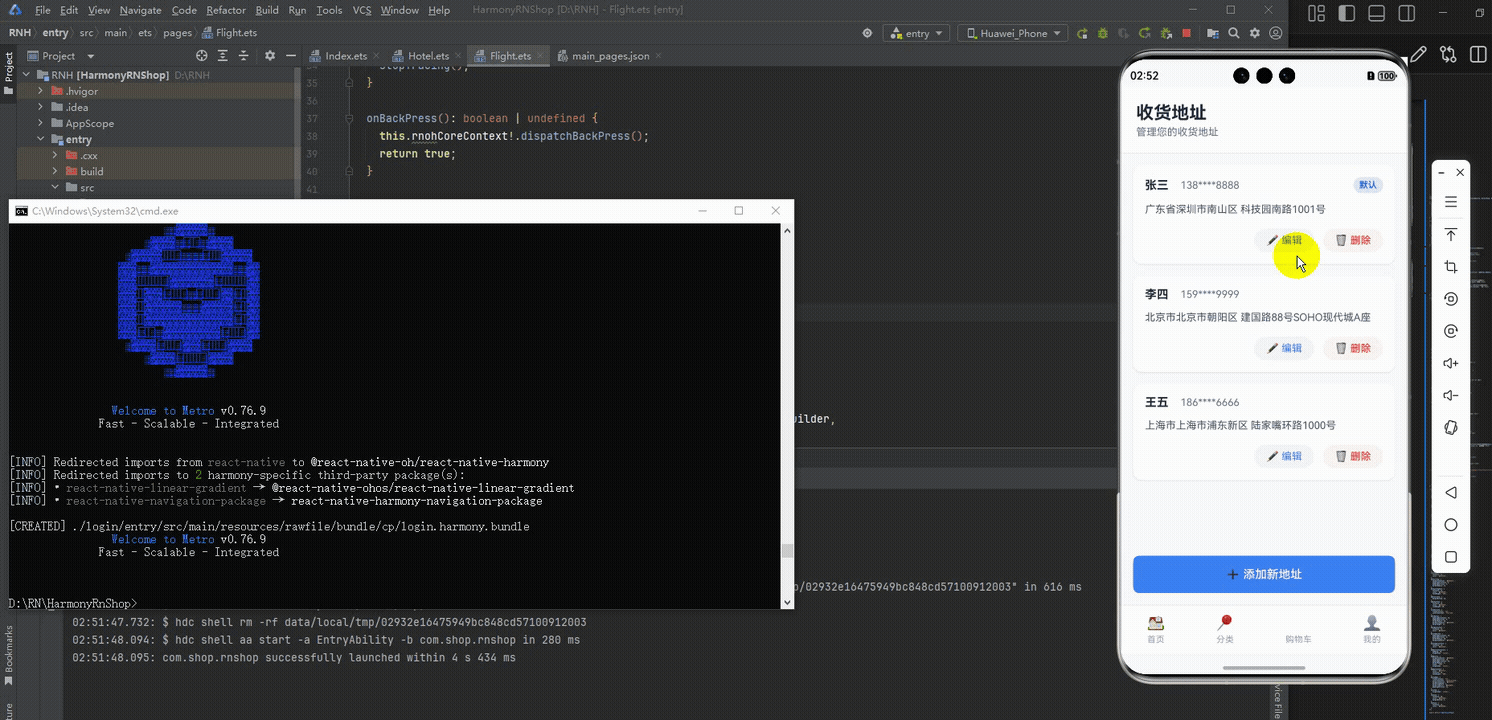Viewport: 1492px width, 720px height.
Task: Click the cmd window vertical scrollbar thumb
Action: (x=787, y=551)
